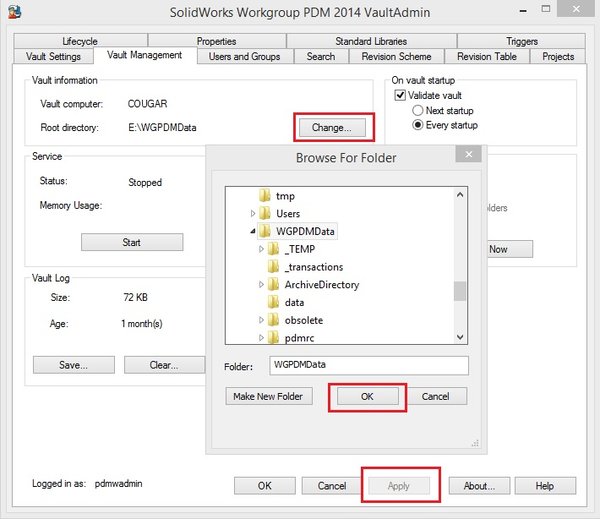Cancel the Browse For Folder dialog
The image size is (600, 519).
tap(436, 396)
